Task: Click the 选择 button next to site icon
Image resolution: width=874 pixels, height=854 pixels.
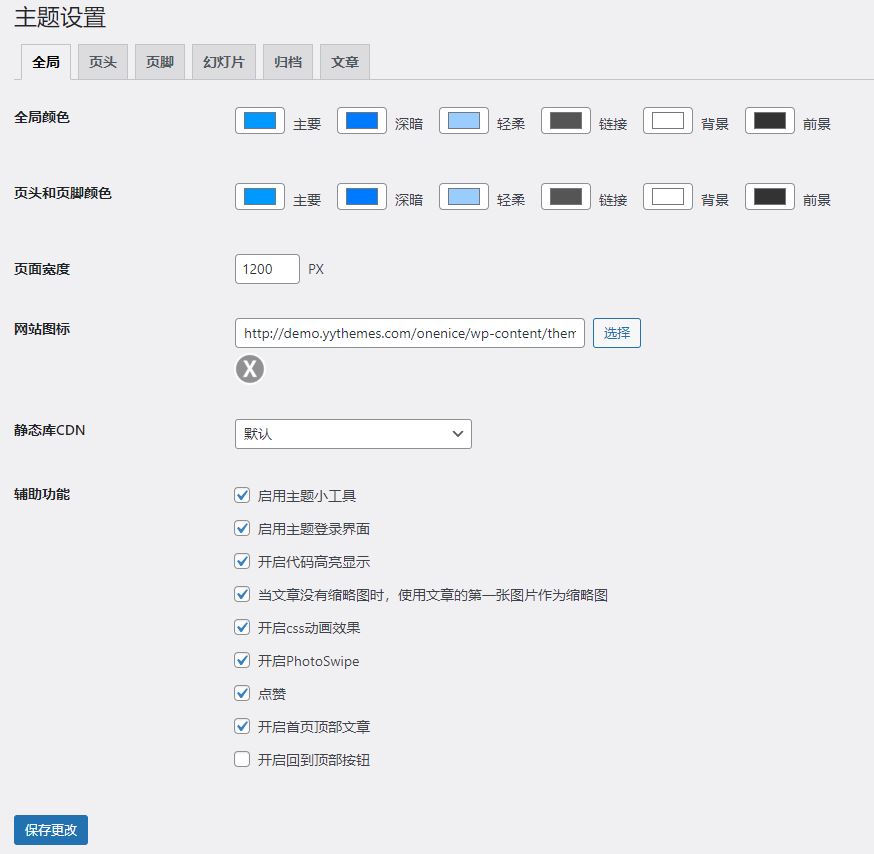Action: click(616, 332)
